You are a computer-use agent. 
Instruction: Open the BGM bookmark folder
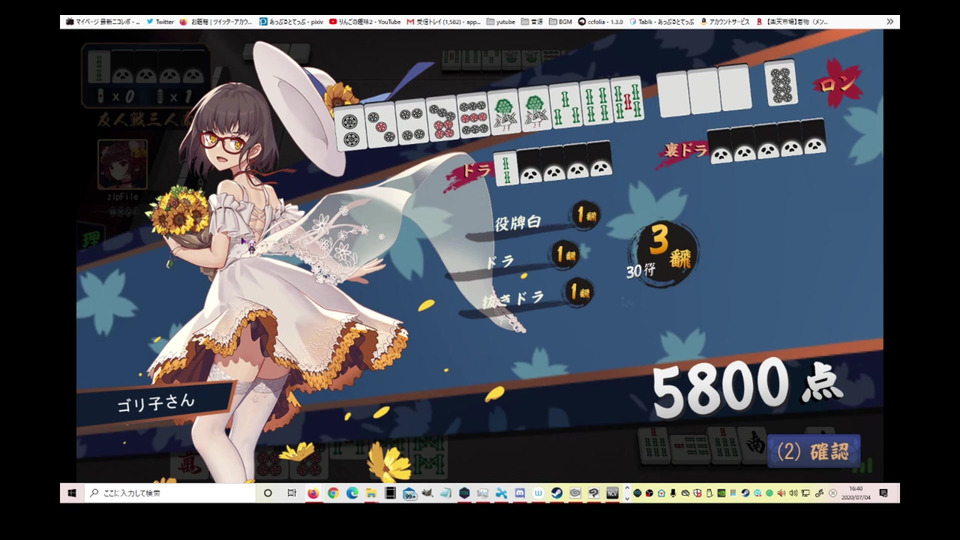(560, 21)
